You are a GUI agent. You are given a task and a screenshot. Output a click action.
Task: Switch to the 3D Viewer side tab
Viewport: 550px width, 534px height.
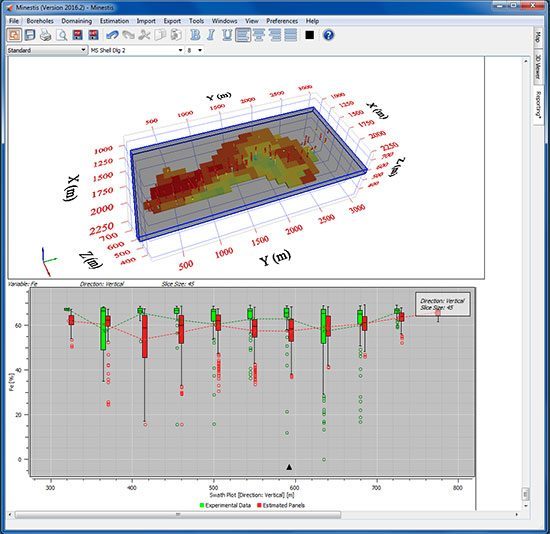point(537,67)
